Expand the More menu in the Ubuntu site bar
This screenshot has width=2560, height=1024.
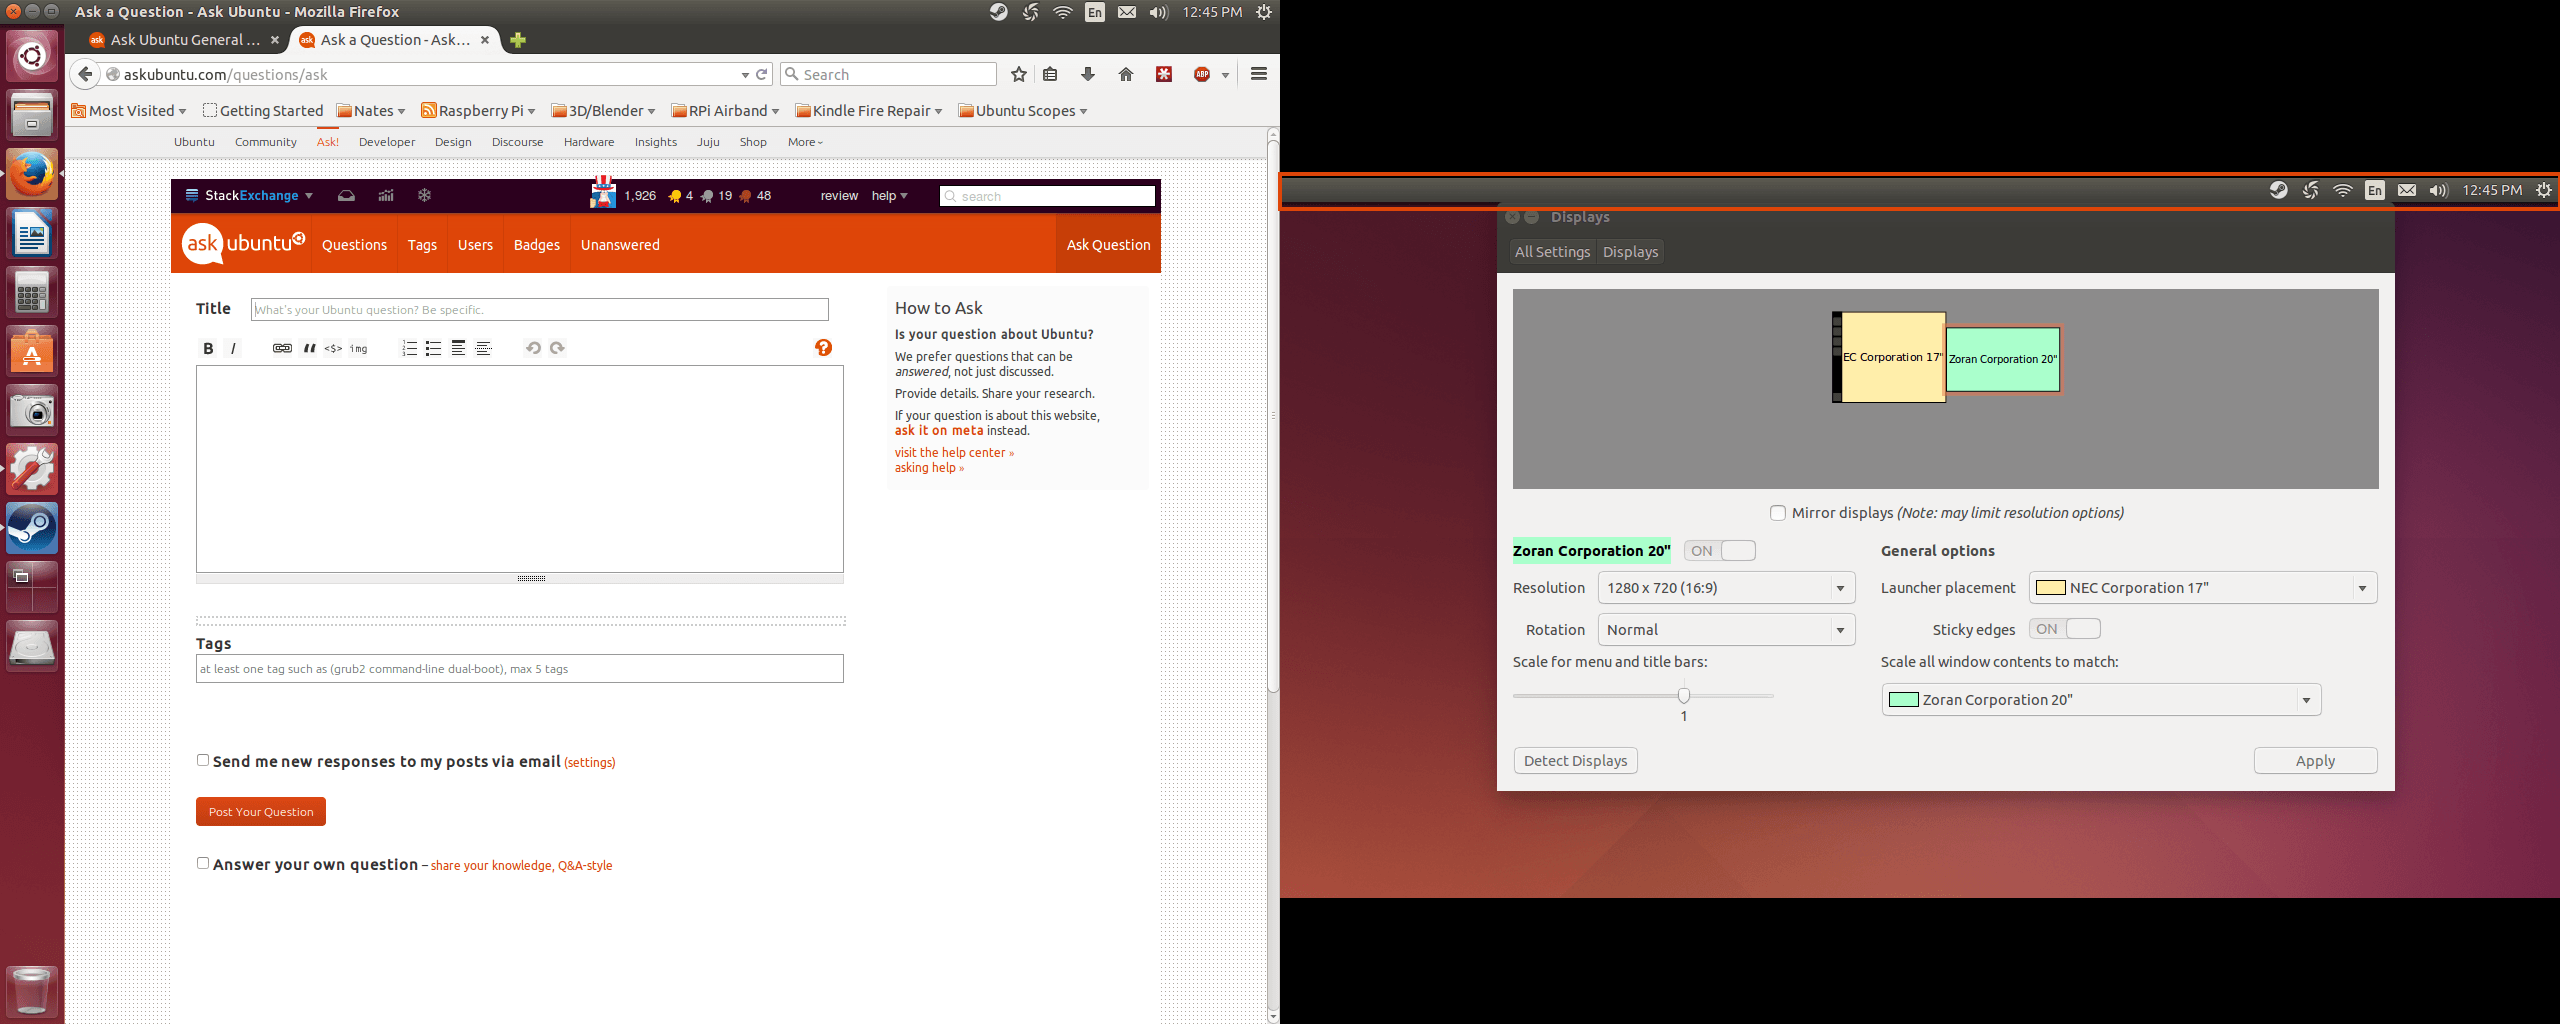pos(805,142)
